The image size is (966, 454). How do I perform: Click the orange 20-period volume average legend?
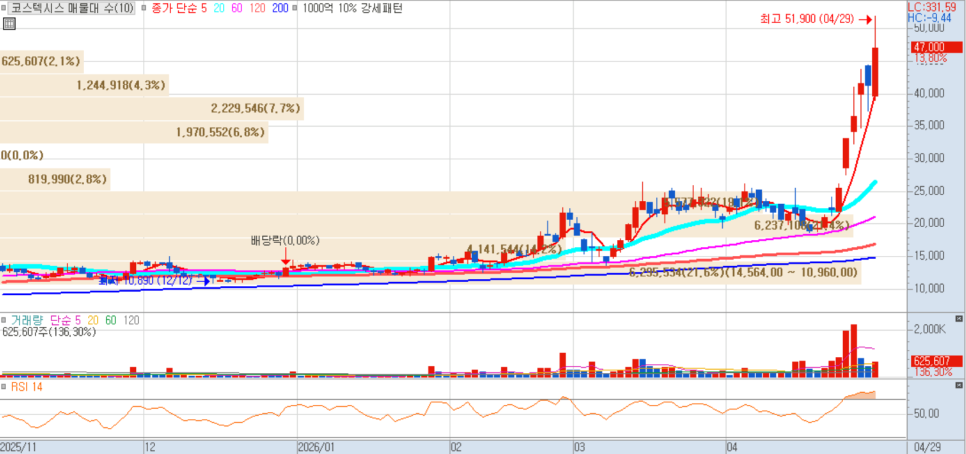click(x=93, y=320)
